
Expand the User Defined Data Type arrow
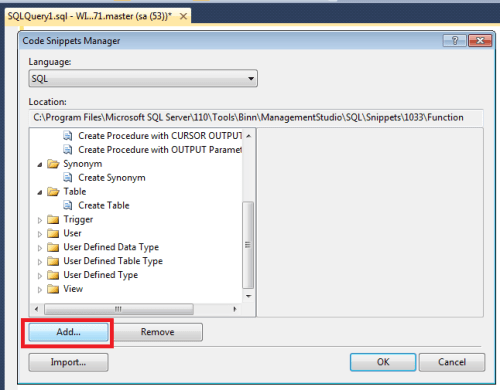40,248
